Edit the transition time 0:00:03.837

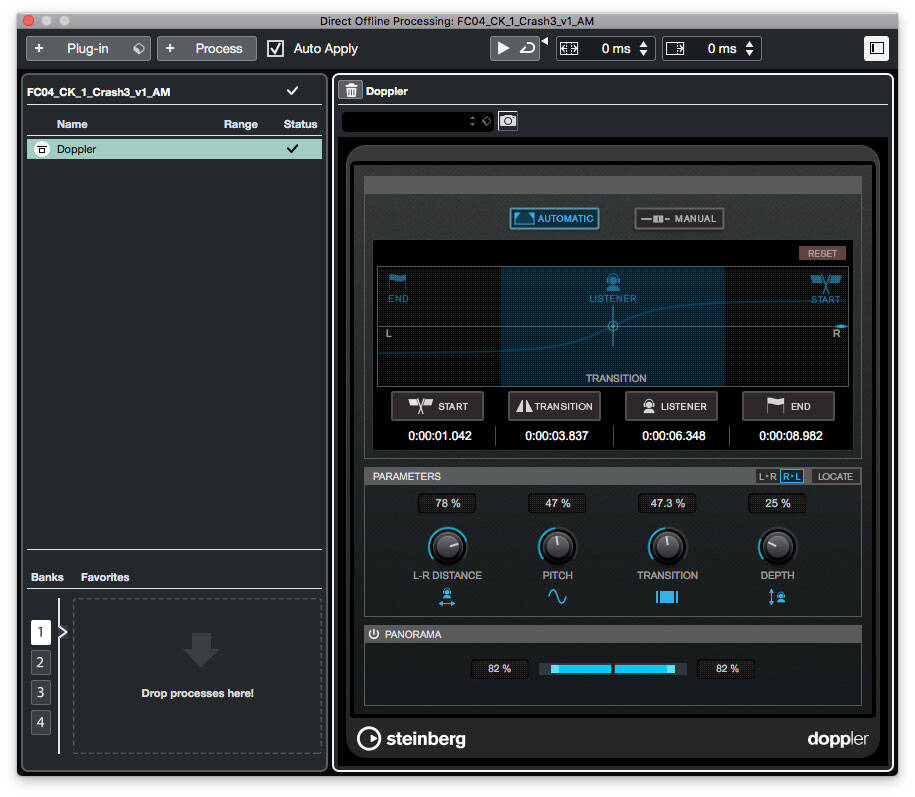tap(556, 436)
